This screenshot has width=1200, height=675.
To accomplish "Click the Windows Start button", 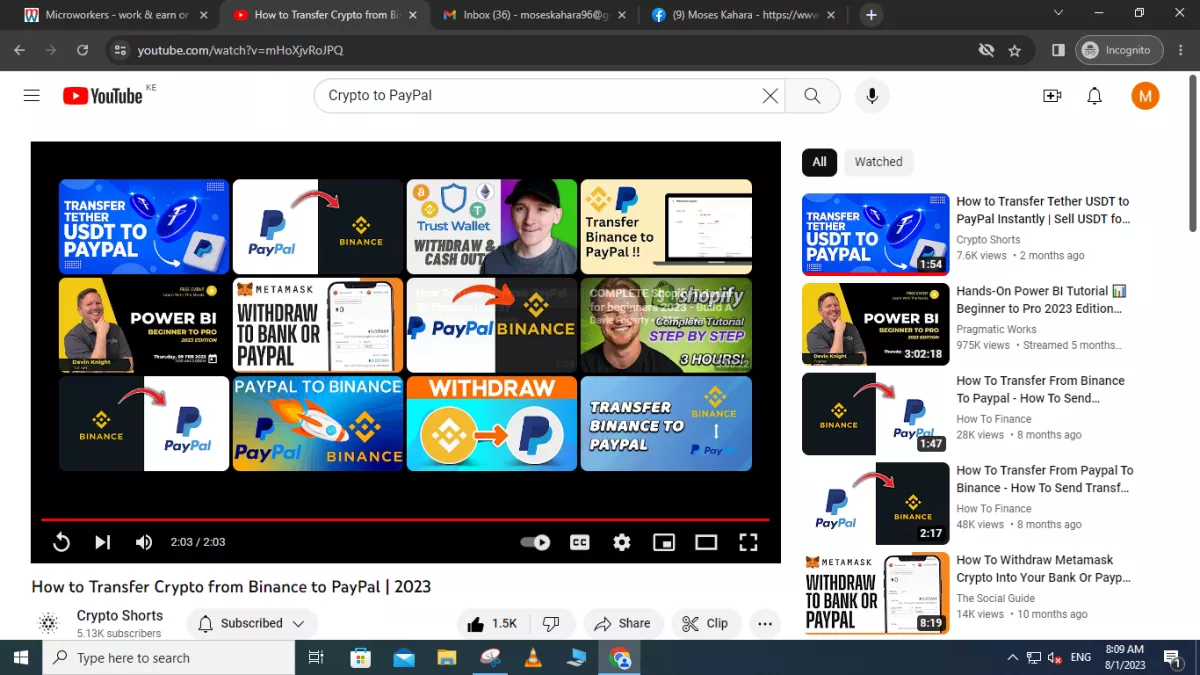I will tap(21, 657).
